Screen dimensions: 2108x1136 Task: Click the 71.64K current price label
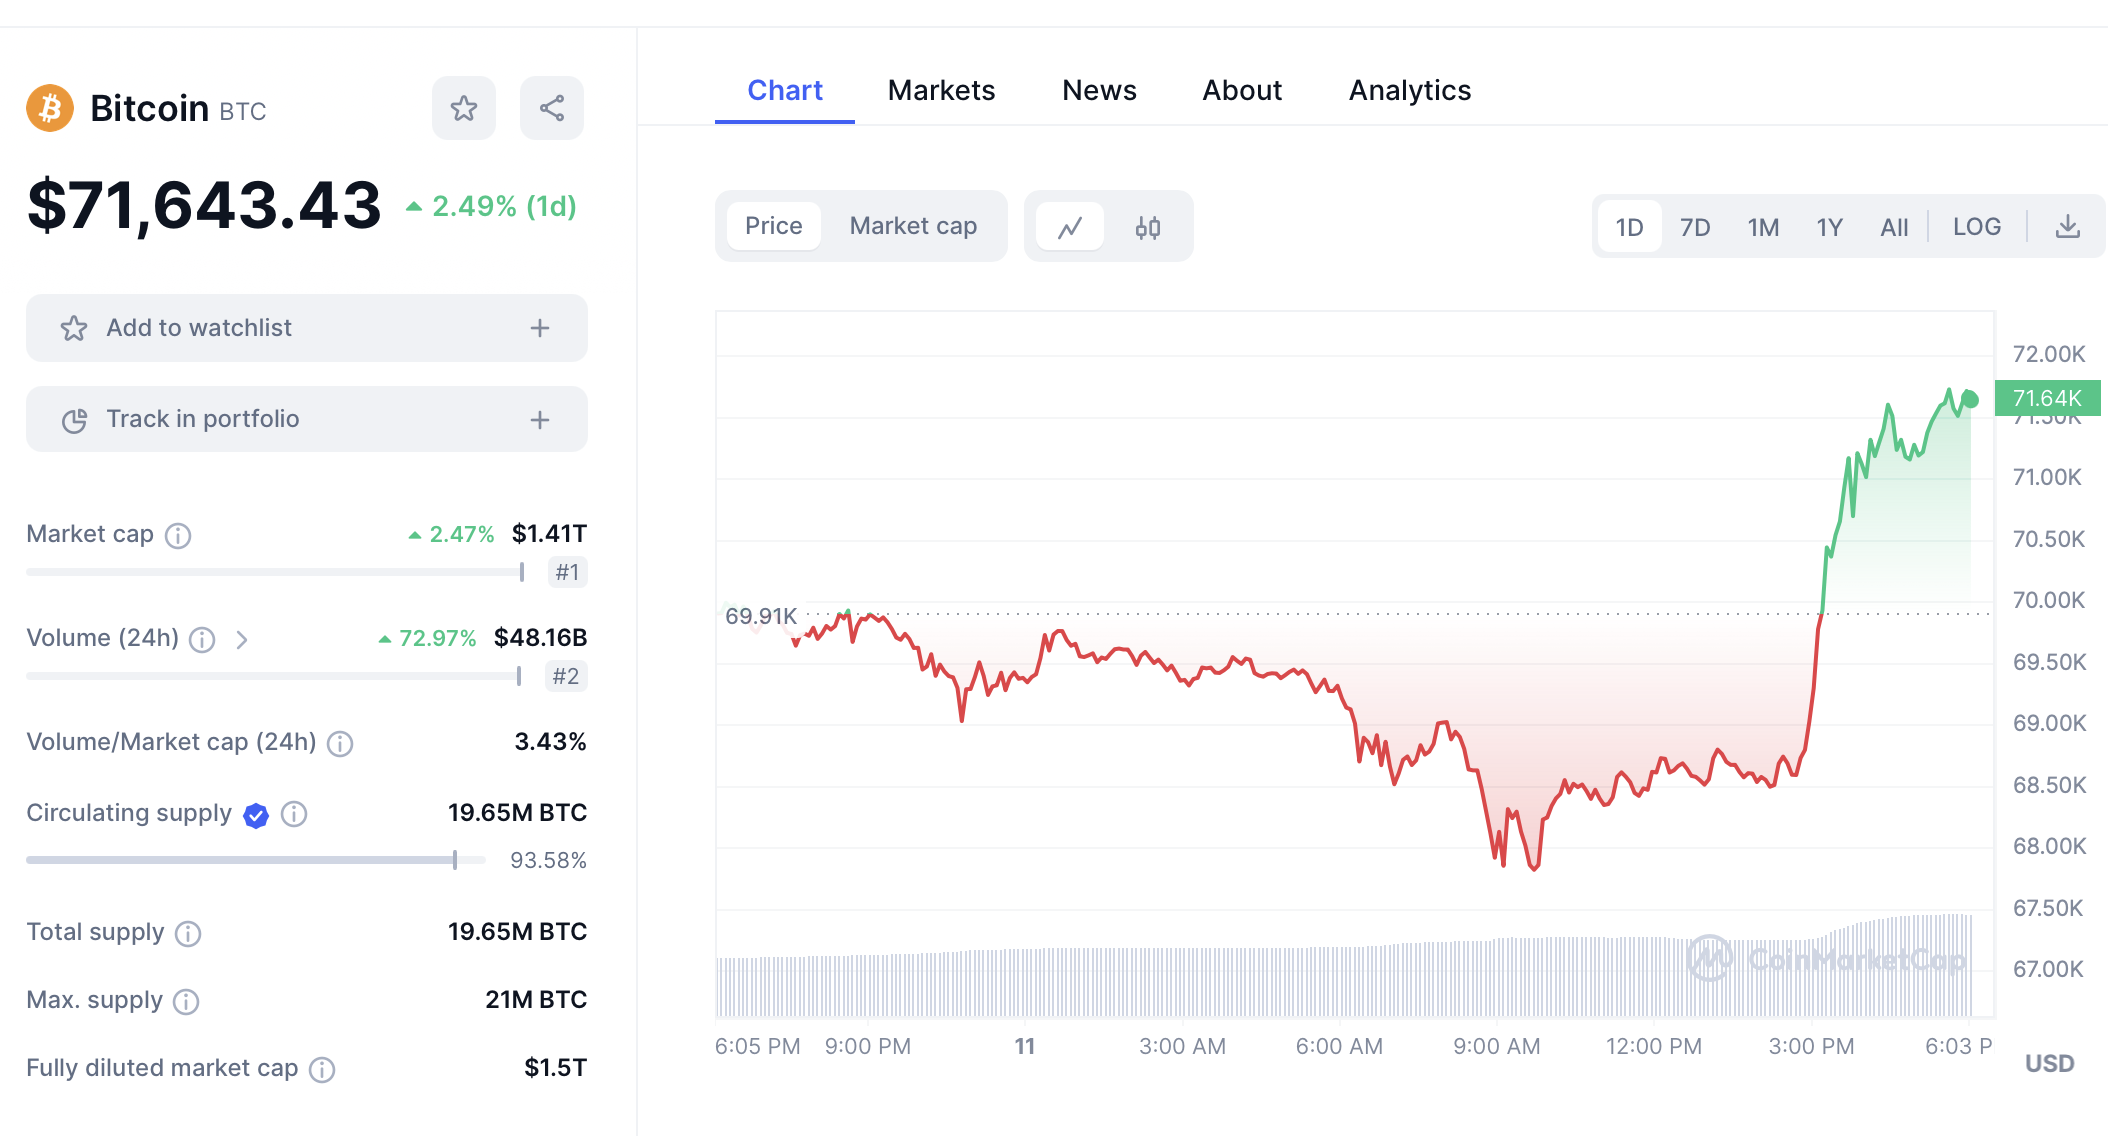[2047, 398]
